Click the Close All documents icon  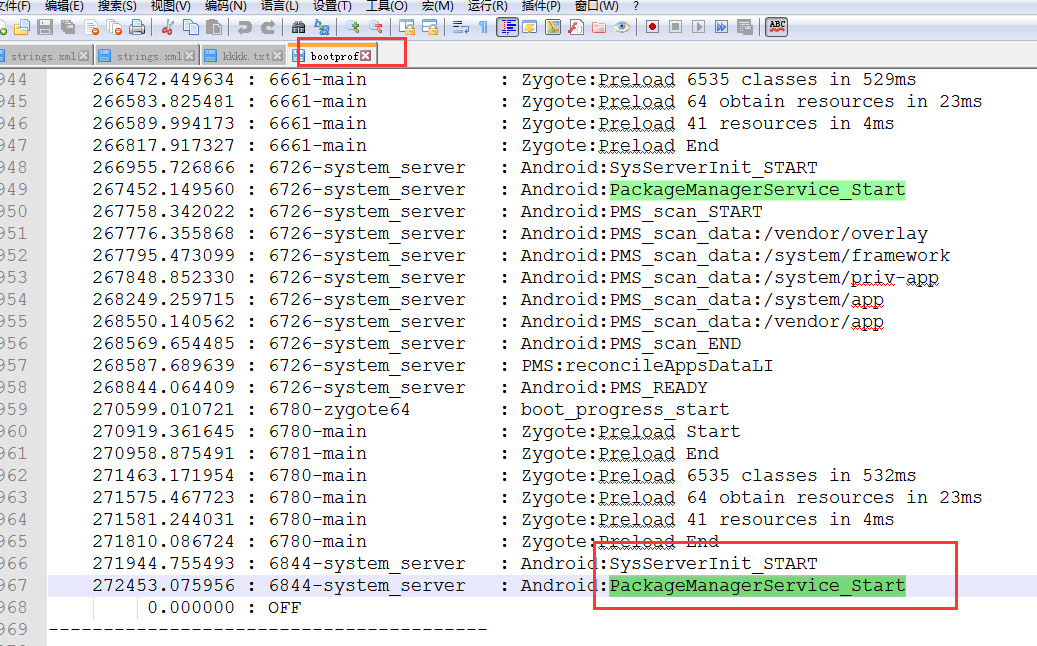[114, 27]
